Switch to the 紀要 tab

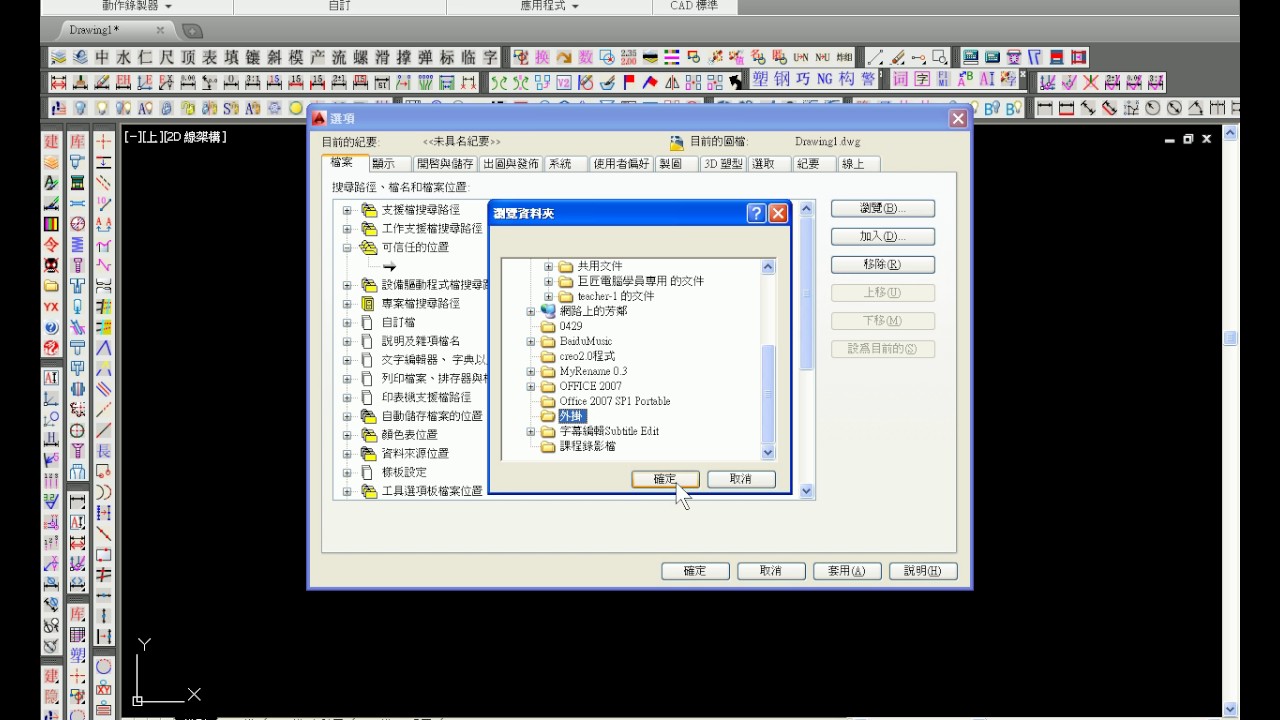814,163
